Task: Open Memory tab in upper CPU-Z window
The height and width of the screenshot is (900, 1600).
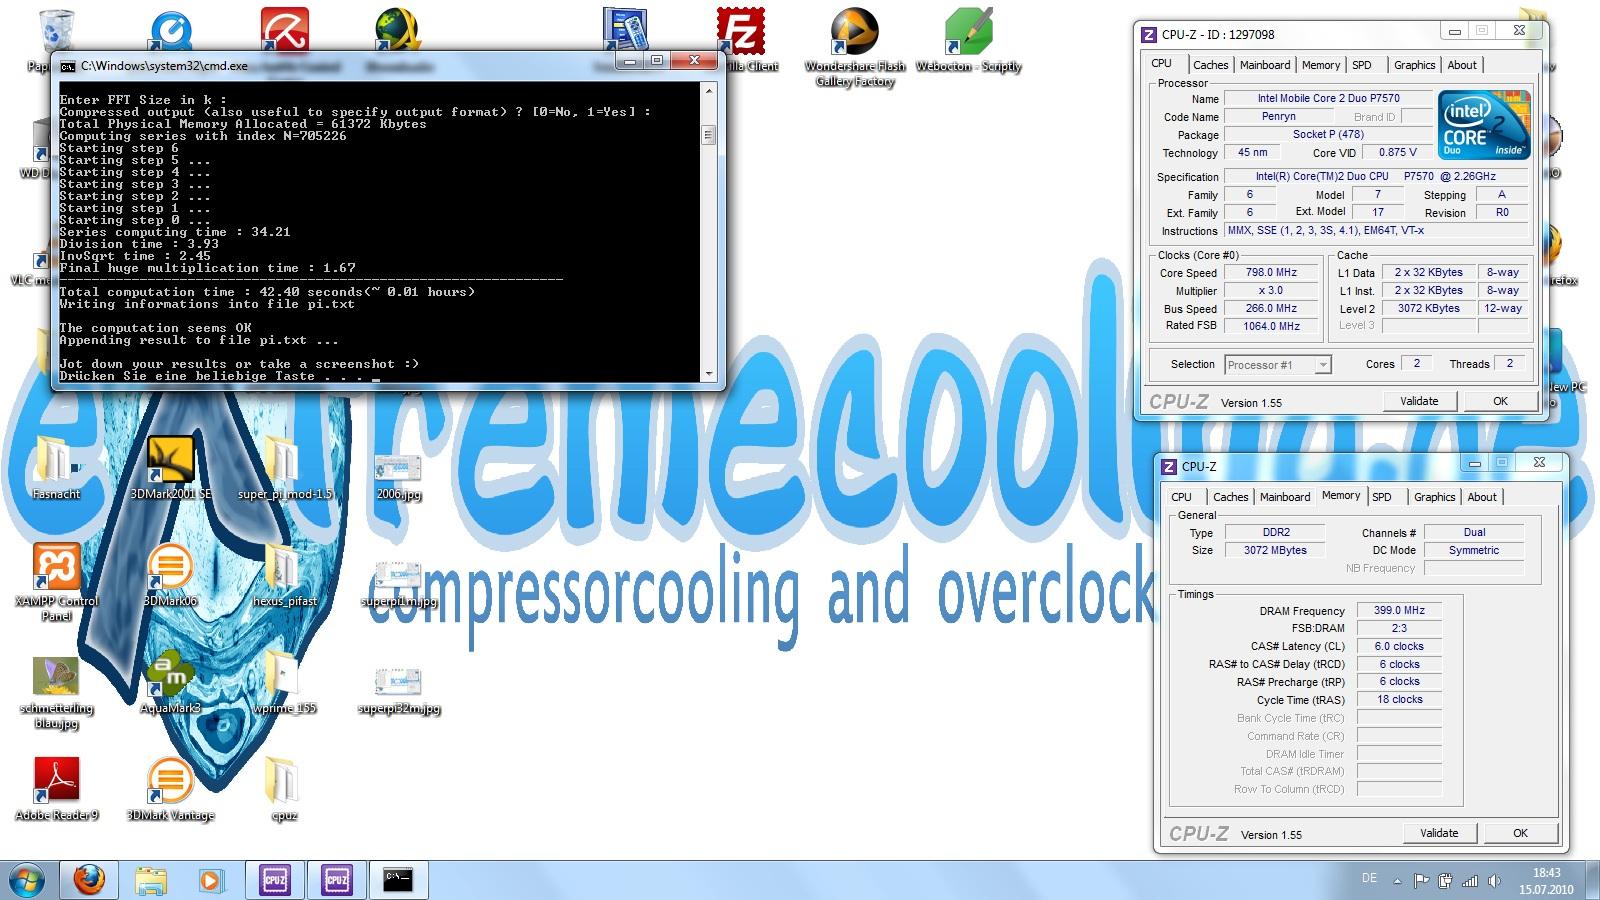Action: (1321, 65)
